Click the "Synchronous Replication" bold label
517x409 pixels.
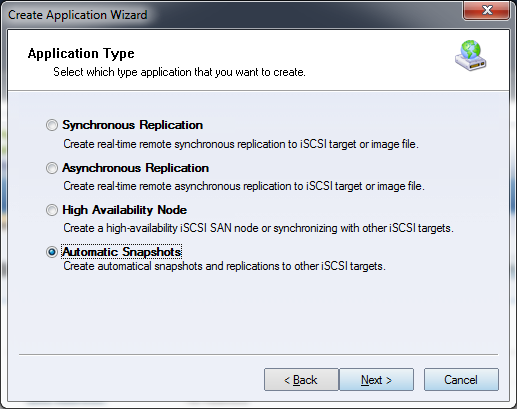[133, 125]
